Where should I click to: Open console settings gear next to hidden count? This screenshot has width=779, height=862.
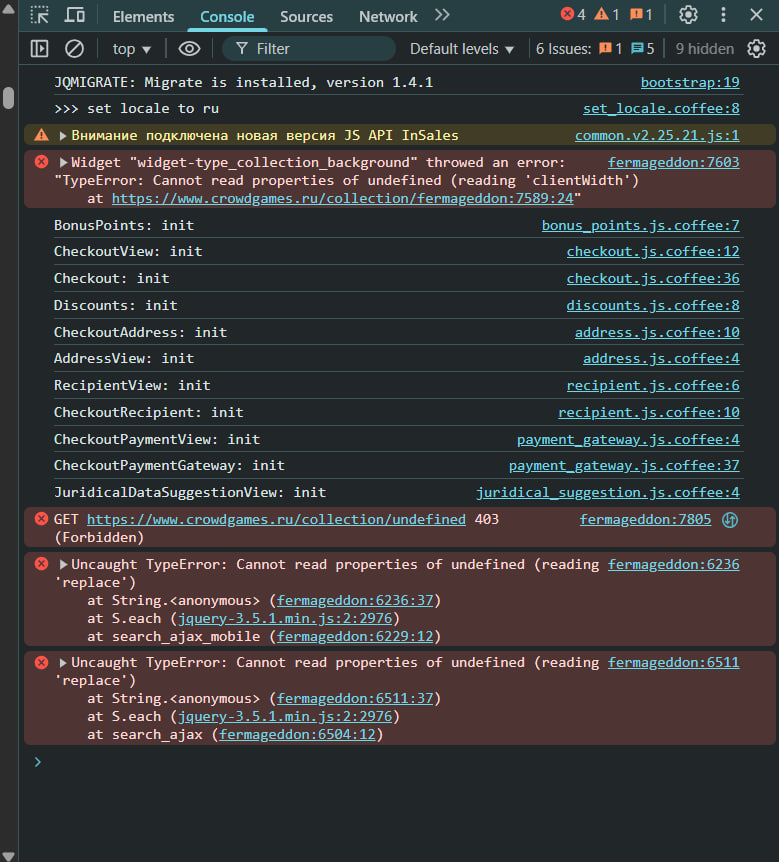click(757, 48)
